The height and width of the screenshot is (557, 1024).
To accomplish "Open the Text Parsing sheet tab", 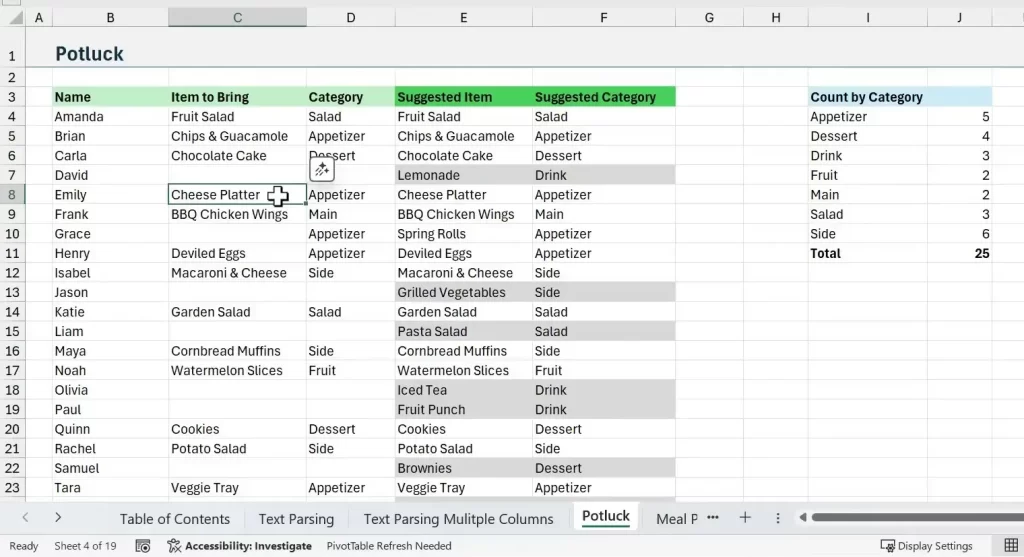I will (296, 518).
